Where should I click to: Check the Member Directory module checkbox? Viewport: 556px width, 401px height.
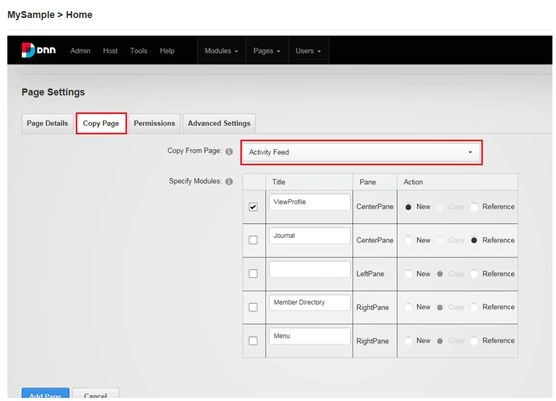[253, 307]
